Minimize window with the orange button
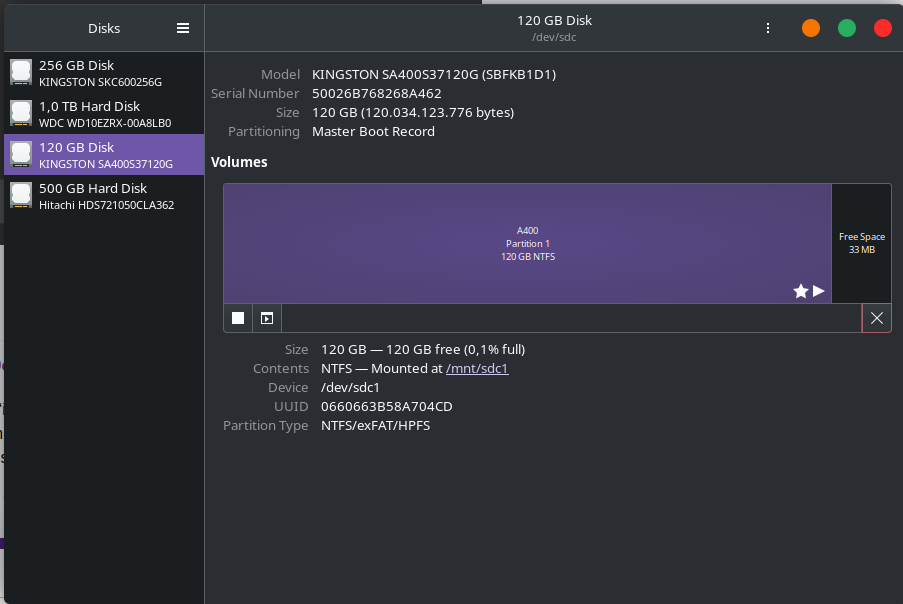Viewport: 903px width, 604px height. click(x=811, y=28)
